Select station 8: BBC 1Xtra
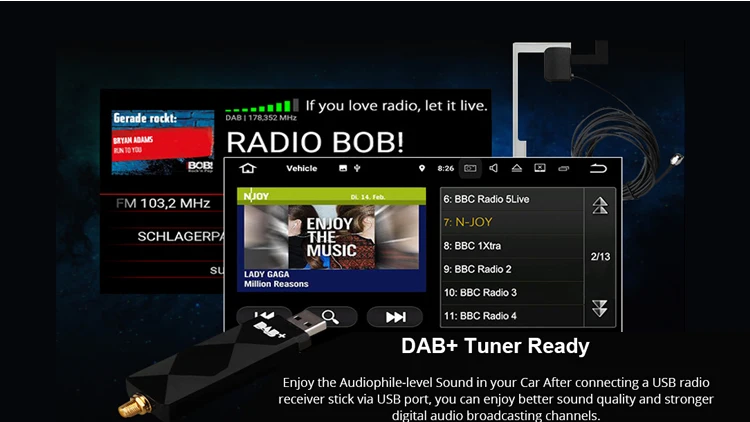750x422 pixels. tap(512, 246)
